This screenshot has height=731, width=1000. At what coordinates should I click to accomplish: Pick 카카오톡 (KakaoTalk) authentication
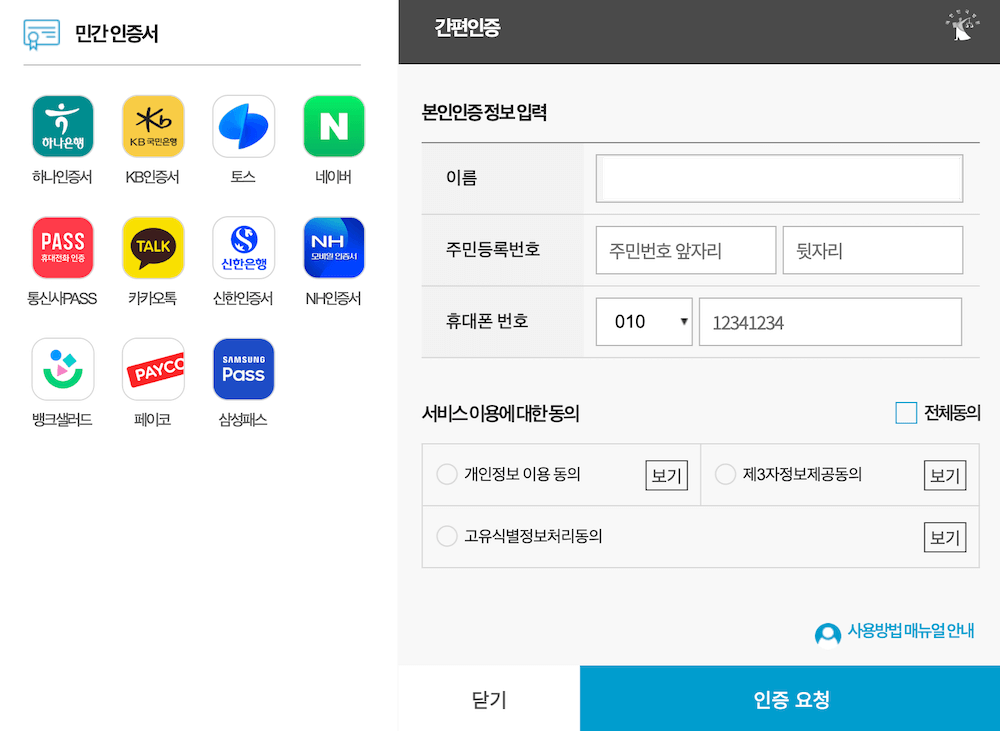(152, 247)
